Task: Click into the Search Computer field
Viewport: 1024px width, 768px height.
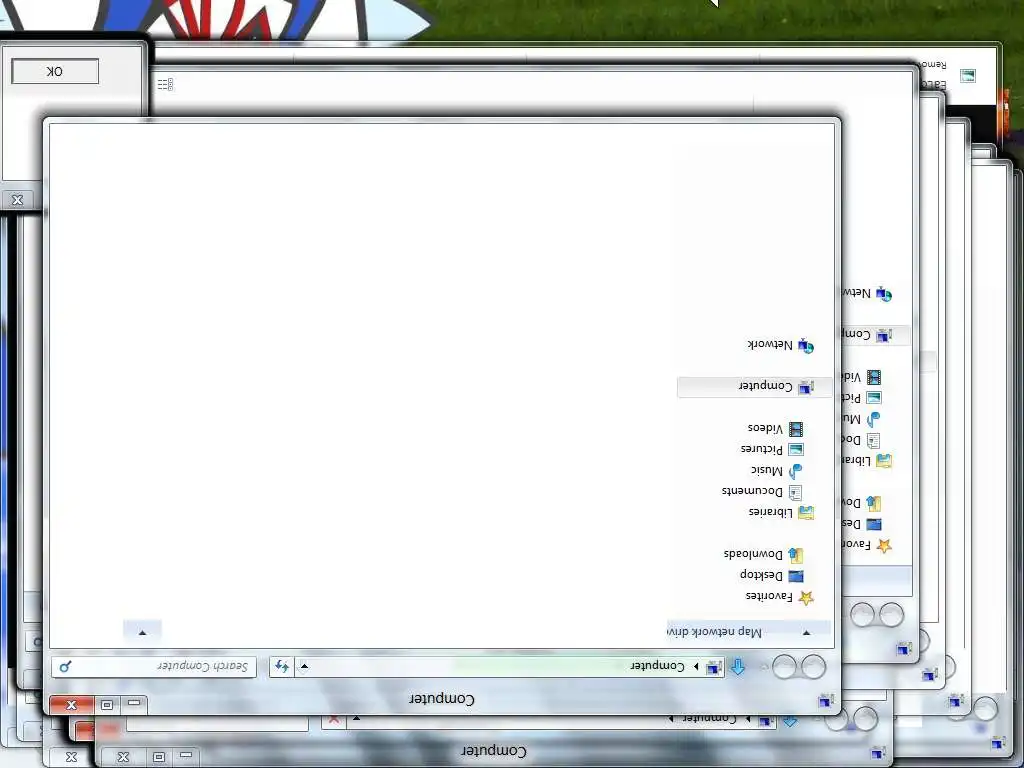Action: (x=153, y=666)
